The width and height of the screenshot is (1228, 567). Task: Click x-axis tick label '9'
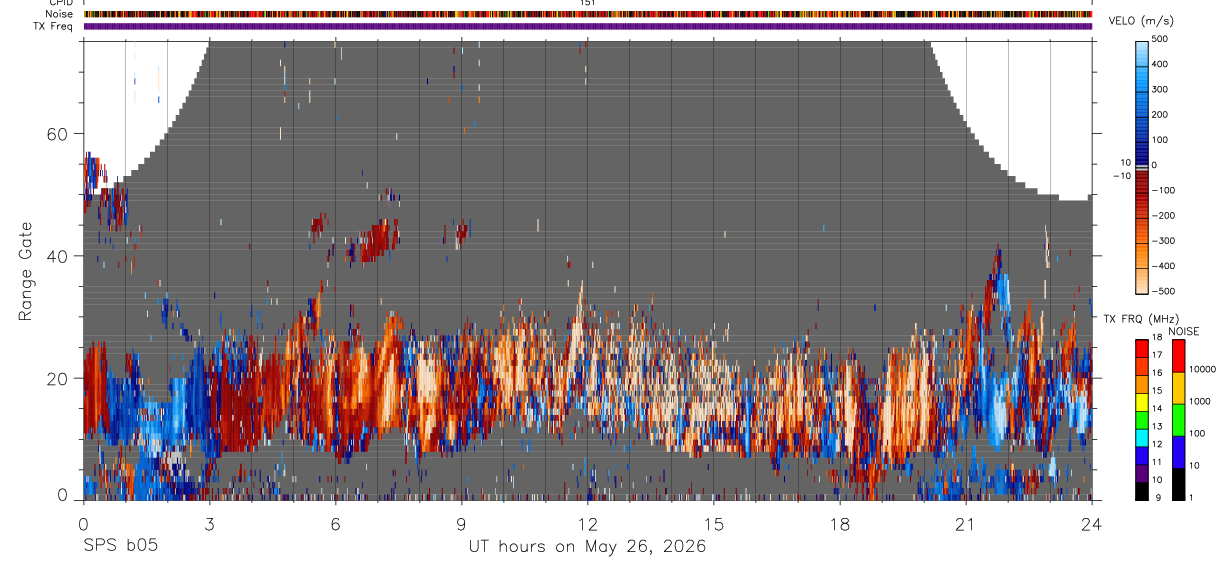click(x=461, y=524)
